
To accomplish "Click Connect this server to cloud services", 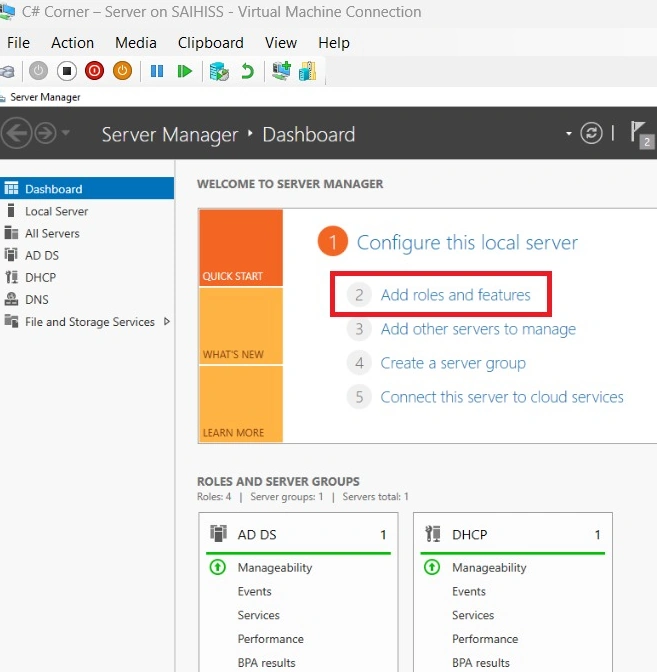I will (x=502, y=397).
